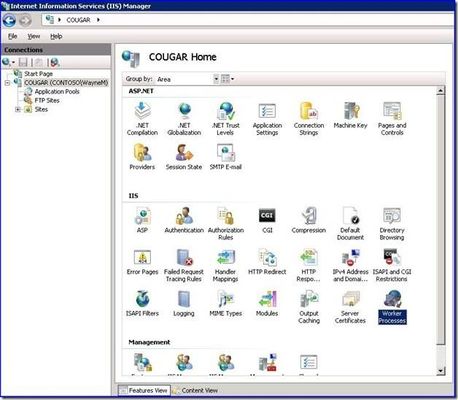Open the ISAPI Filters feature
Image resolution: width=458 pixels, height=400 pixels.
(x=142, y=303)
